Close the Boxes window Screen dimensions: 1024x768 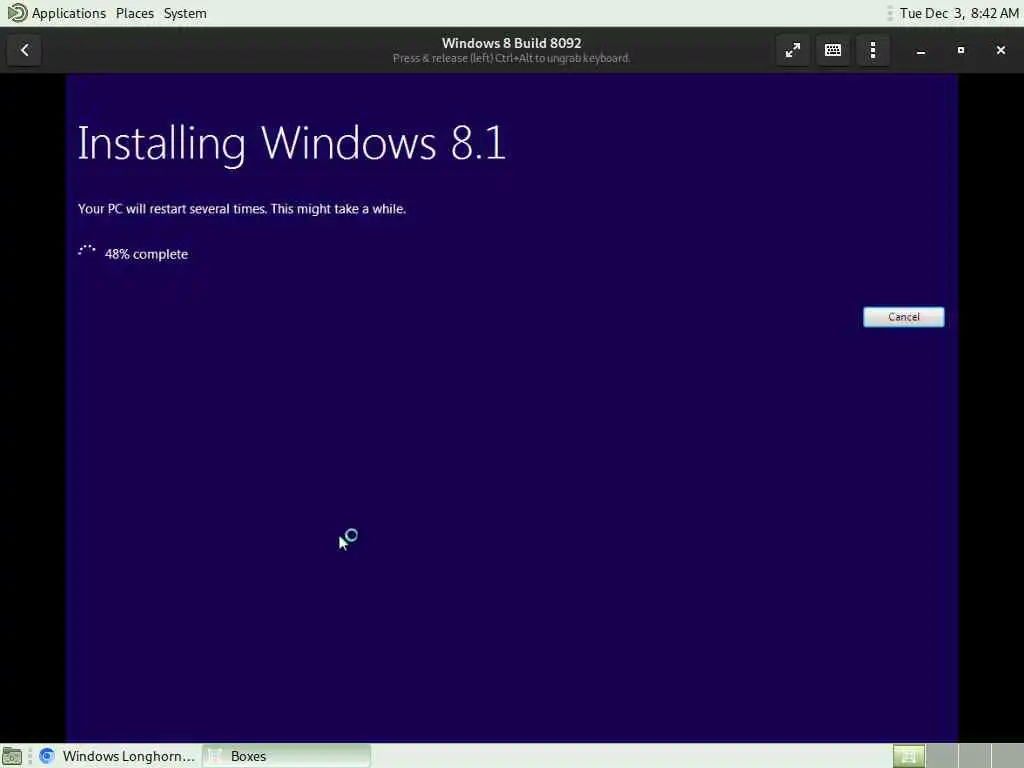click(1000, 50)
